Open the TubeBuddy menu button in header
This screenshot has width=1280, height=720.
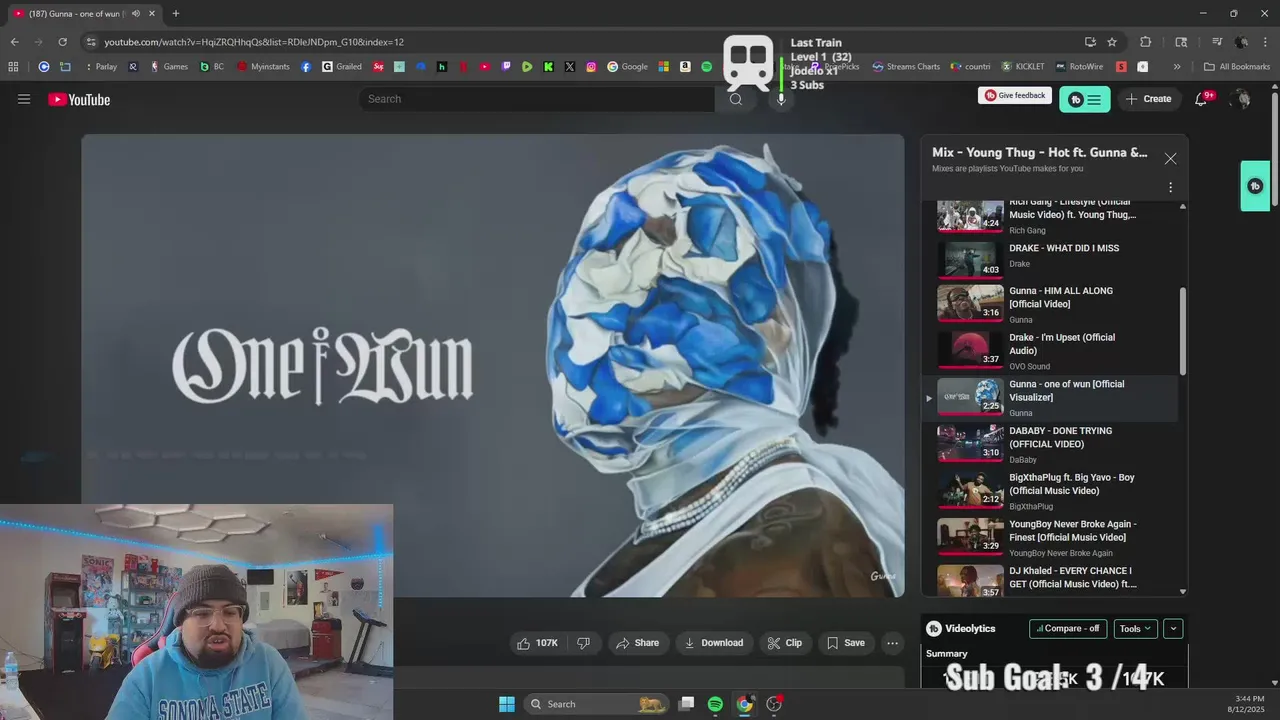(1084, 99)
